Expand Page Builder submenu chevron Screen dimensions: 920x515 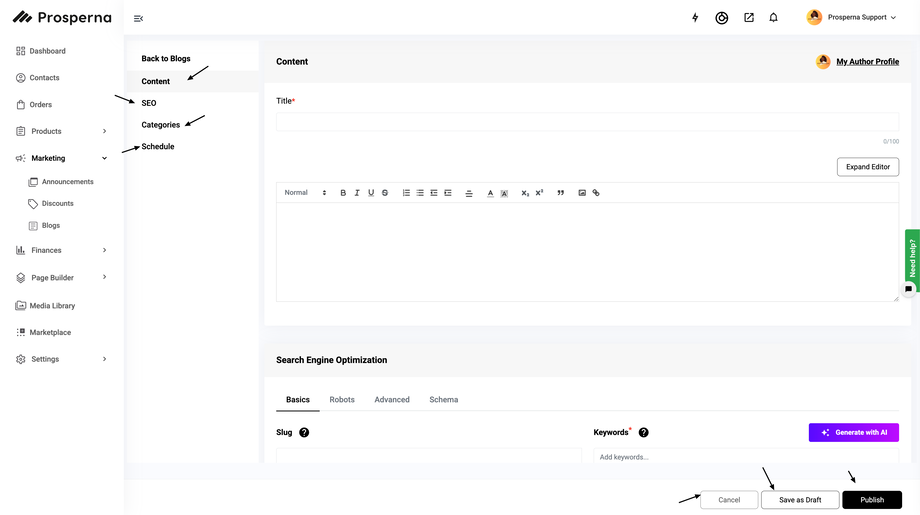coord(104,277)
